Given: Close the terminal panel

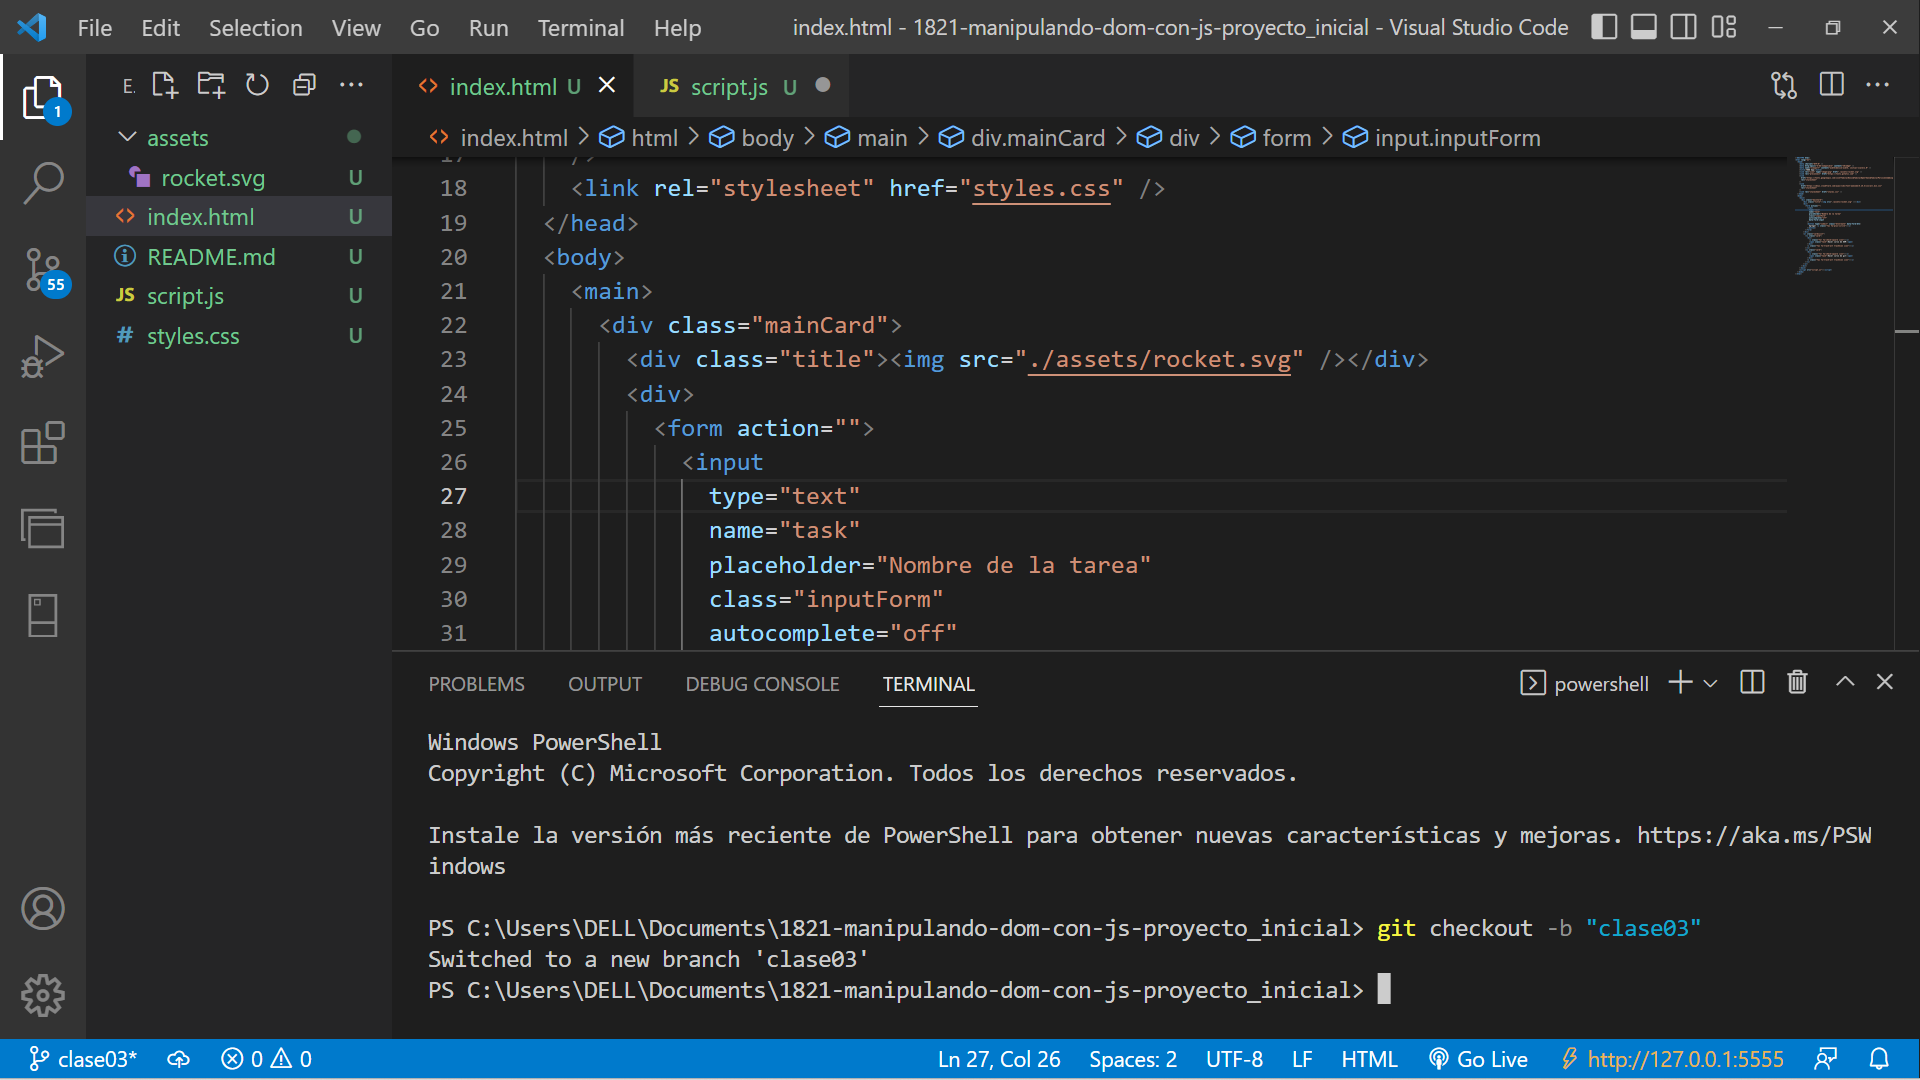Looking at the screenshot, I should pos(1885,682).
